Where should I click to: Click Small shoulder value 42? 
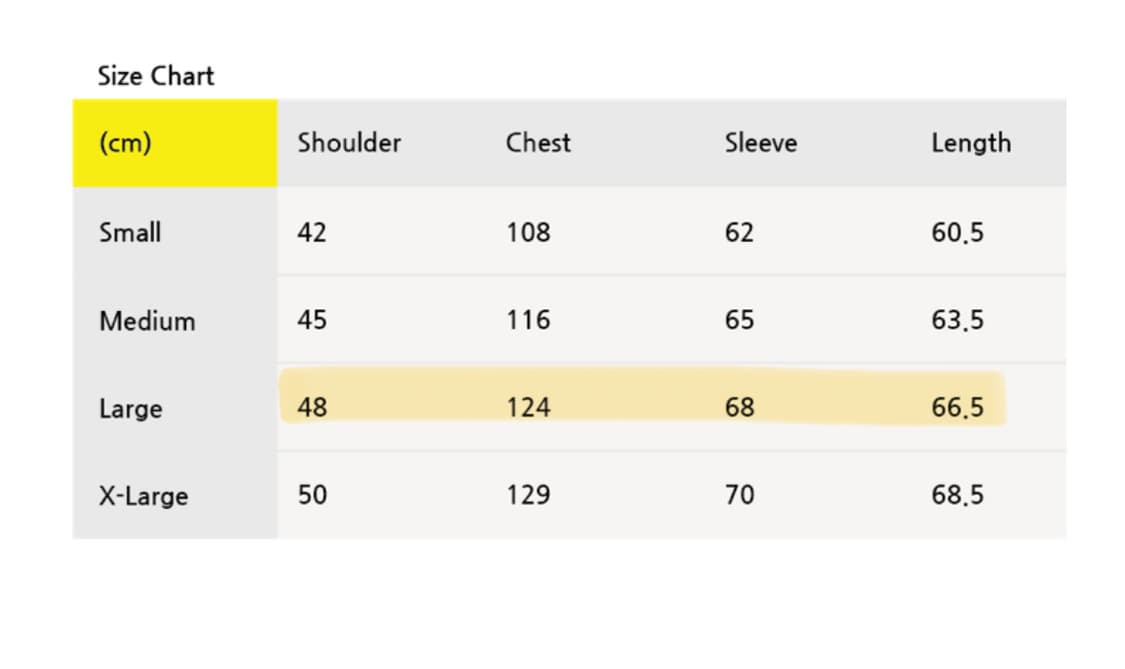point(312,233)
